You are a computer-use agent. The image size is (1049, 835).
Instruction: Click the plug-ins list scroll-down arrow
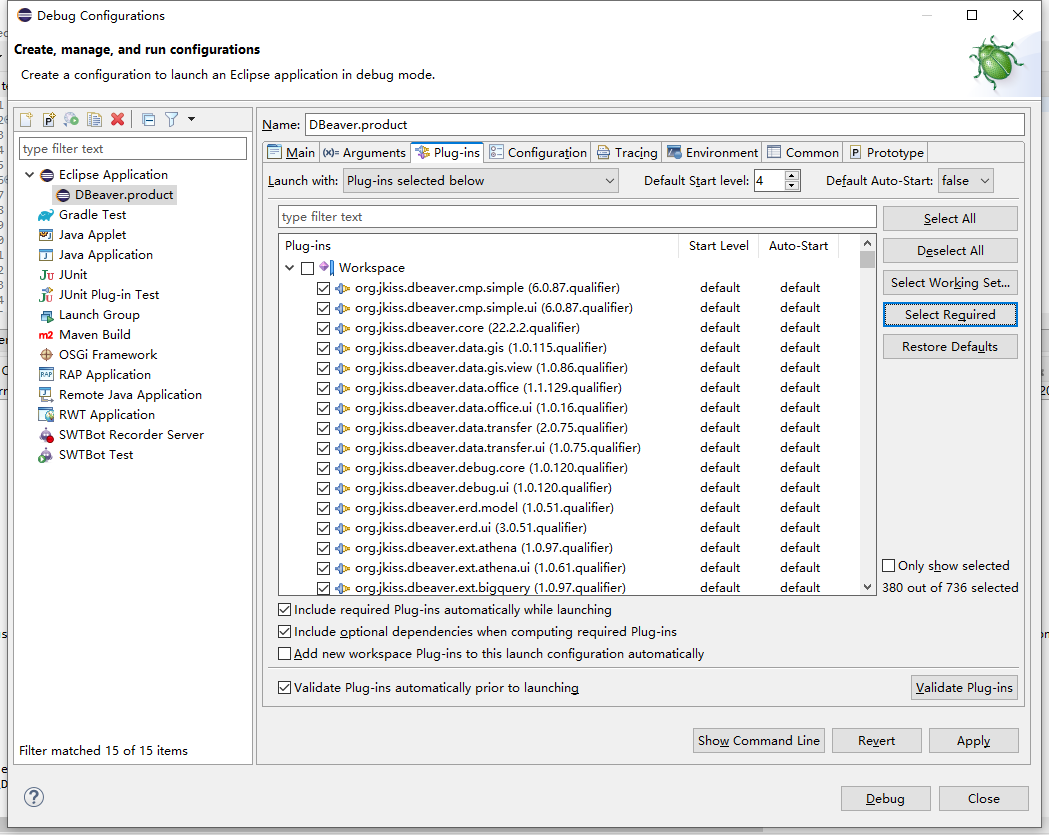tap(868, 587)
